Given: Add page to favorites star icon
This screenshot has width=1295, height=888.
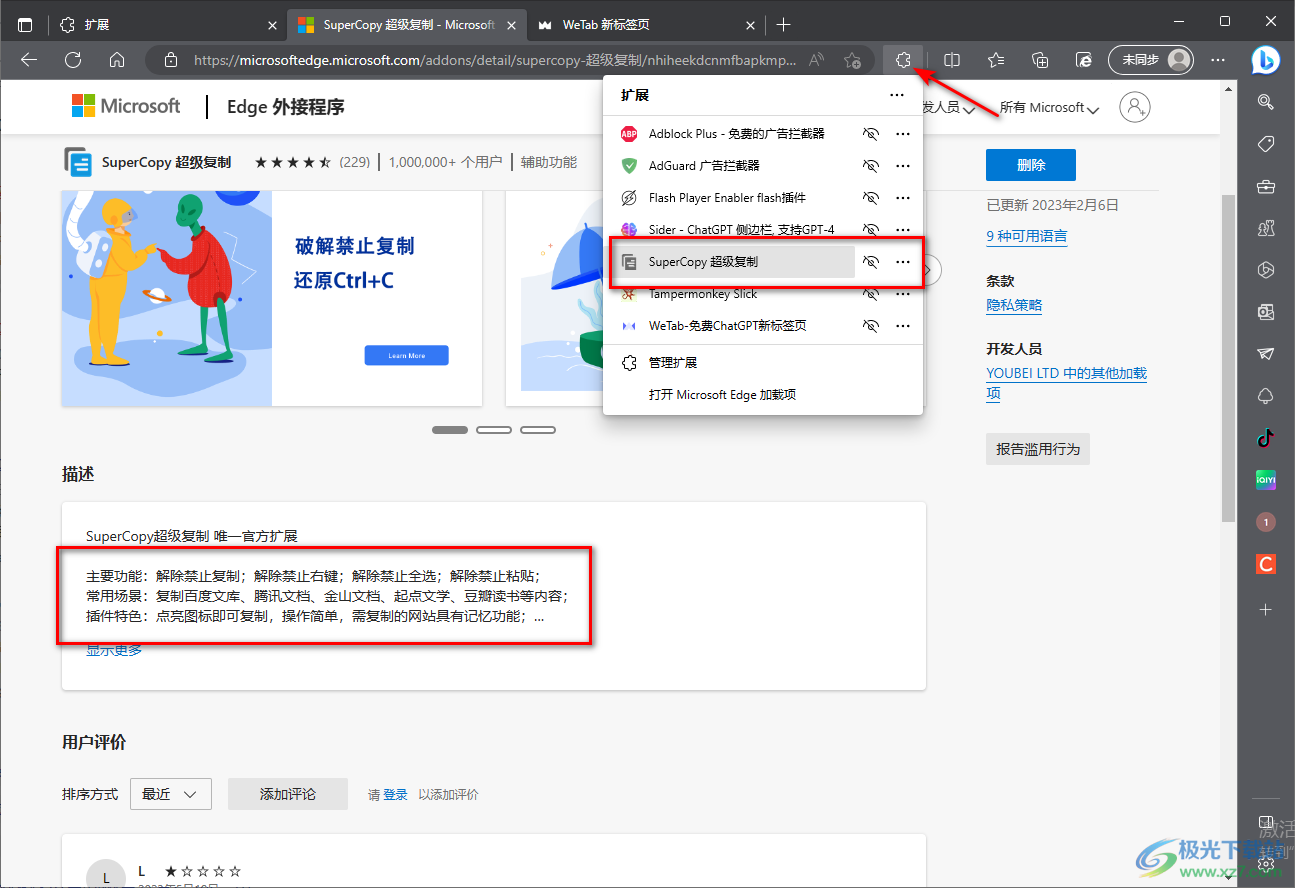Looking at the screenshot, I should point(852,60).
